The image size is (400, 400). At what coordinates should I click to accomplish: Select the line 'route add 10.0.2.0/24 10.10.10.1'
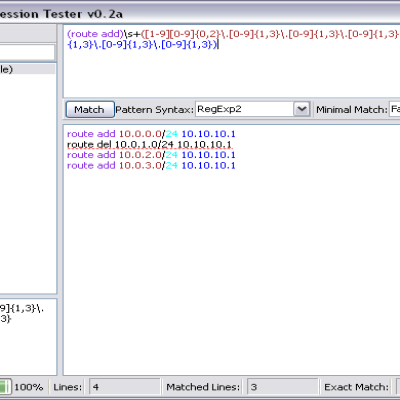(151, 155)
